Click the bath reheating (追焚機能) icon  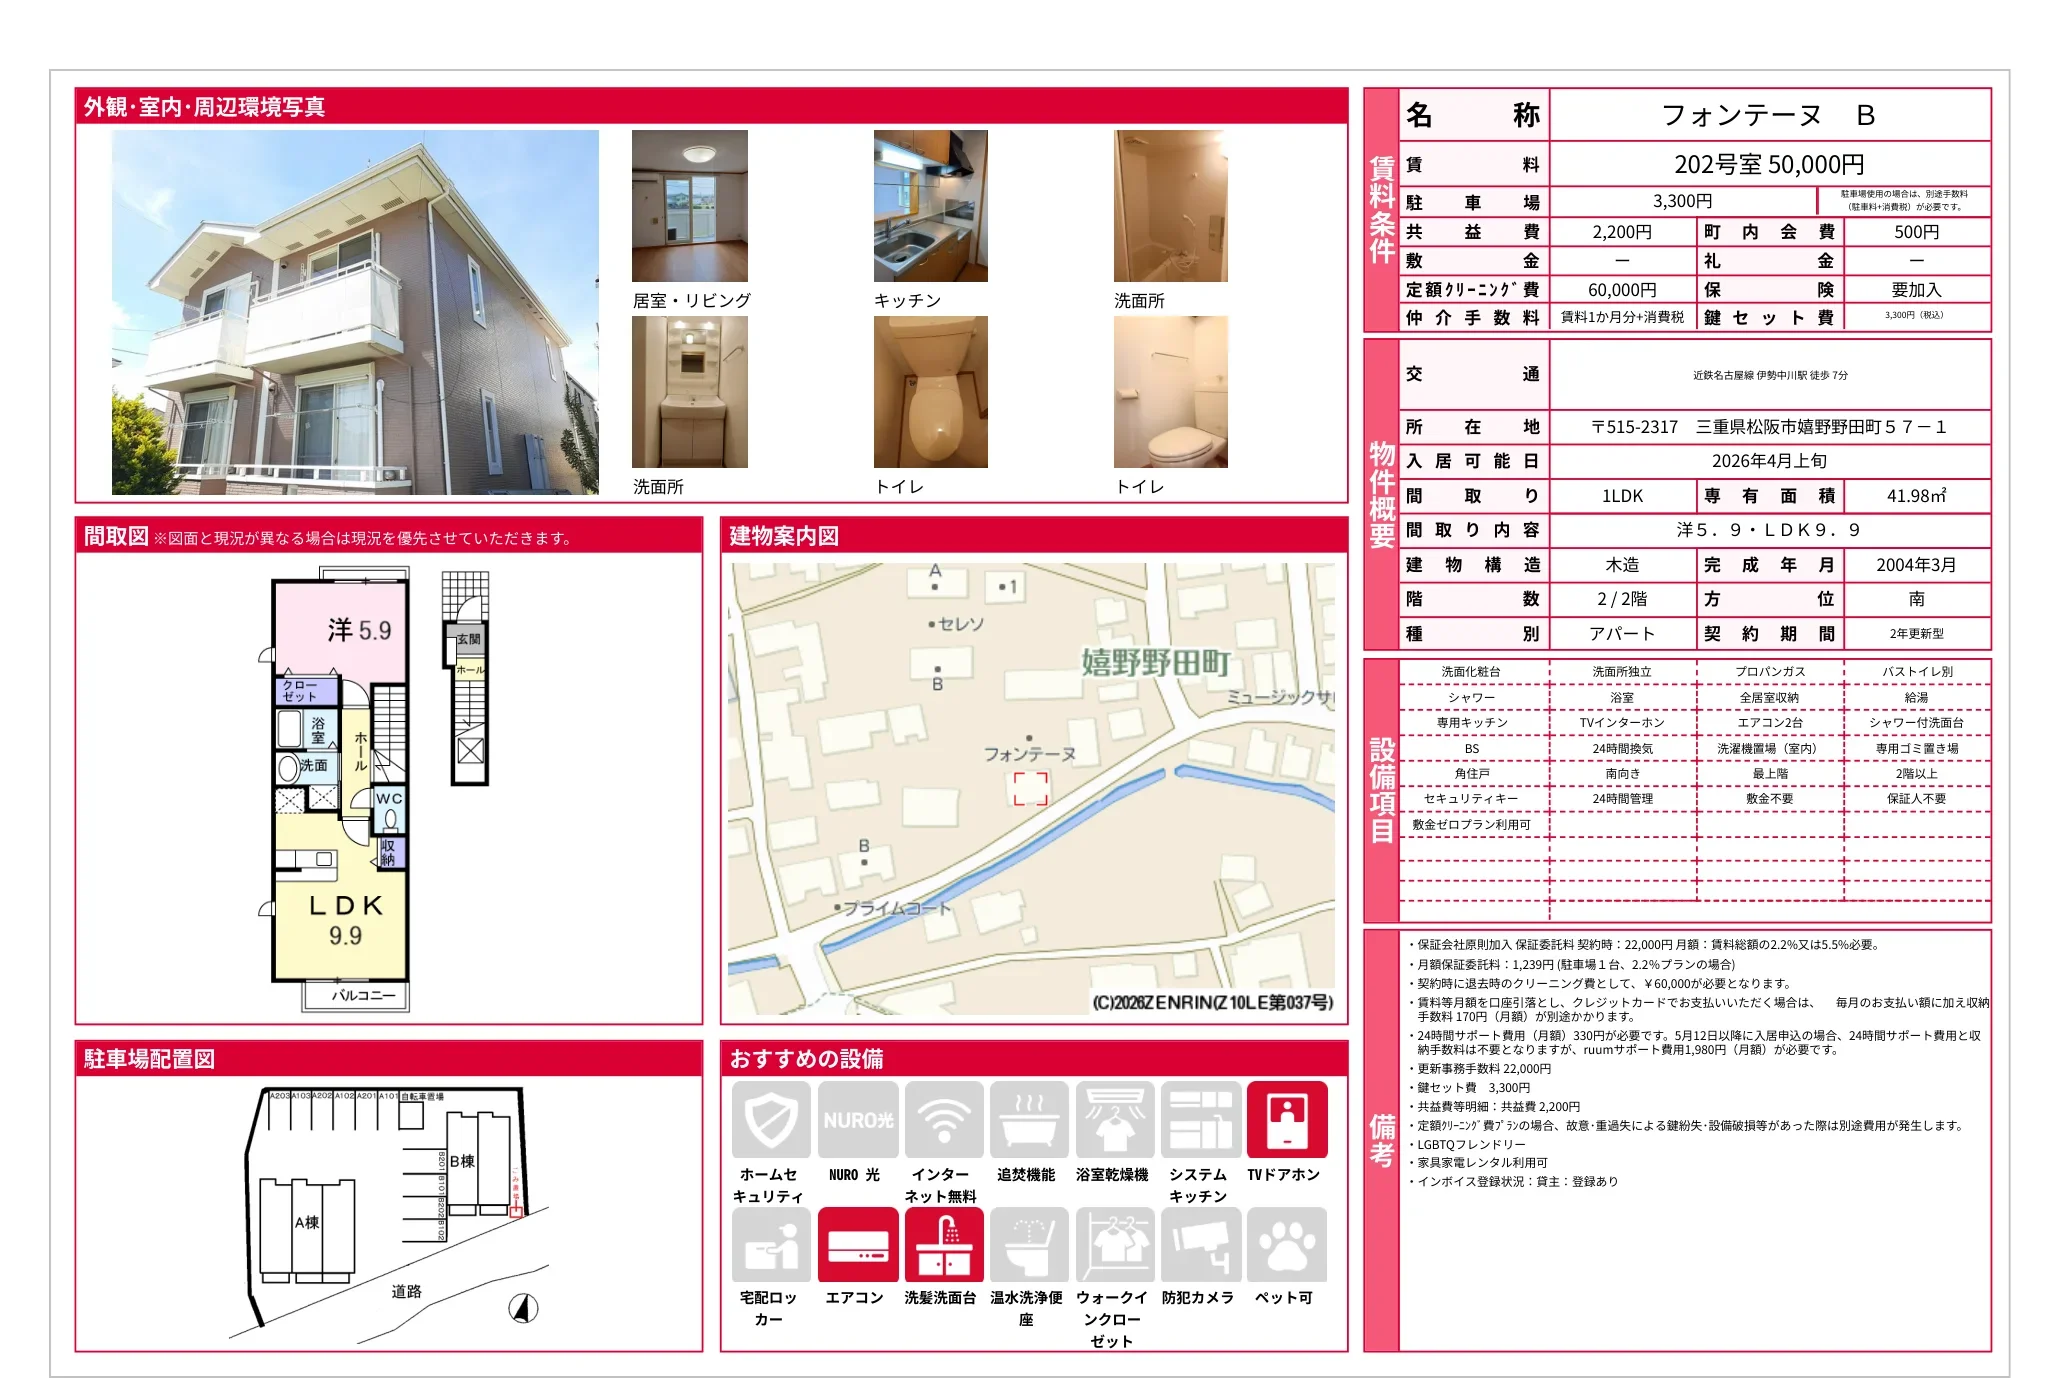1028,1120
